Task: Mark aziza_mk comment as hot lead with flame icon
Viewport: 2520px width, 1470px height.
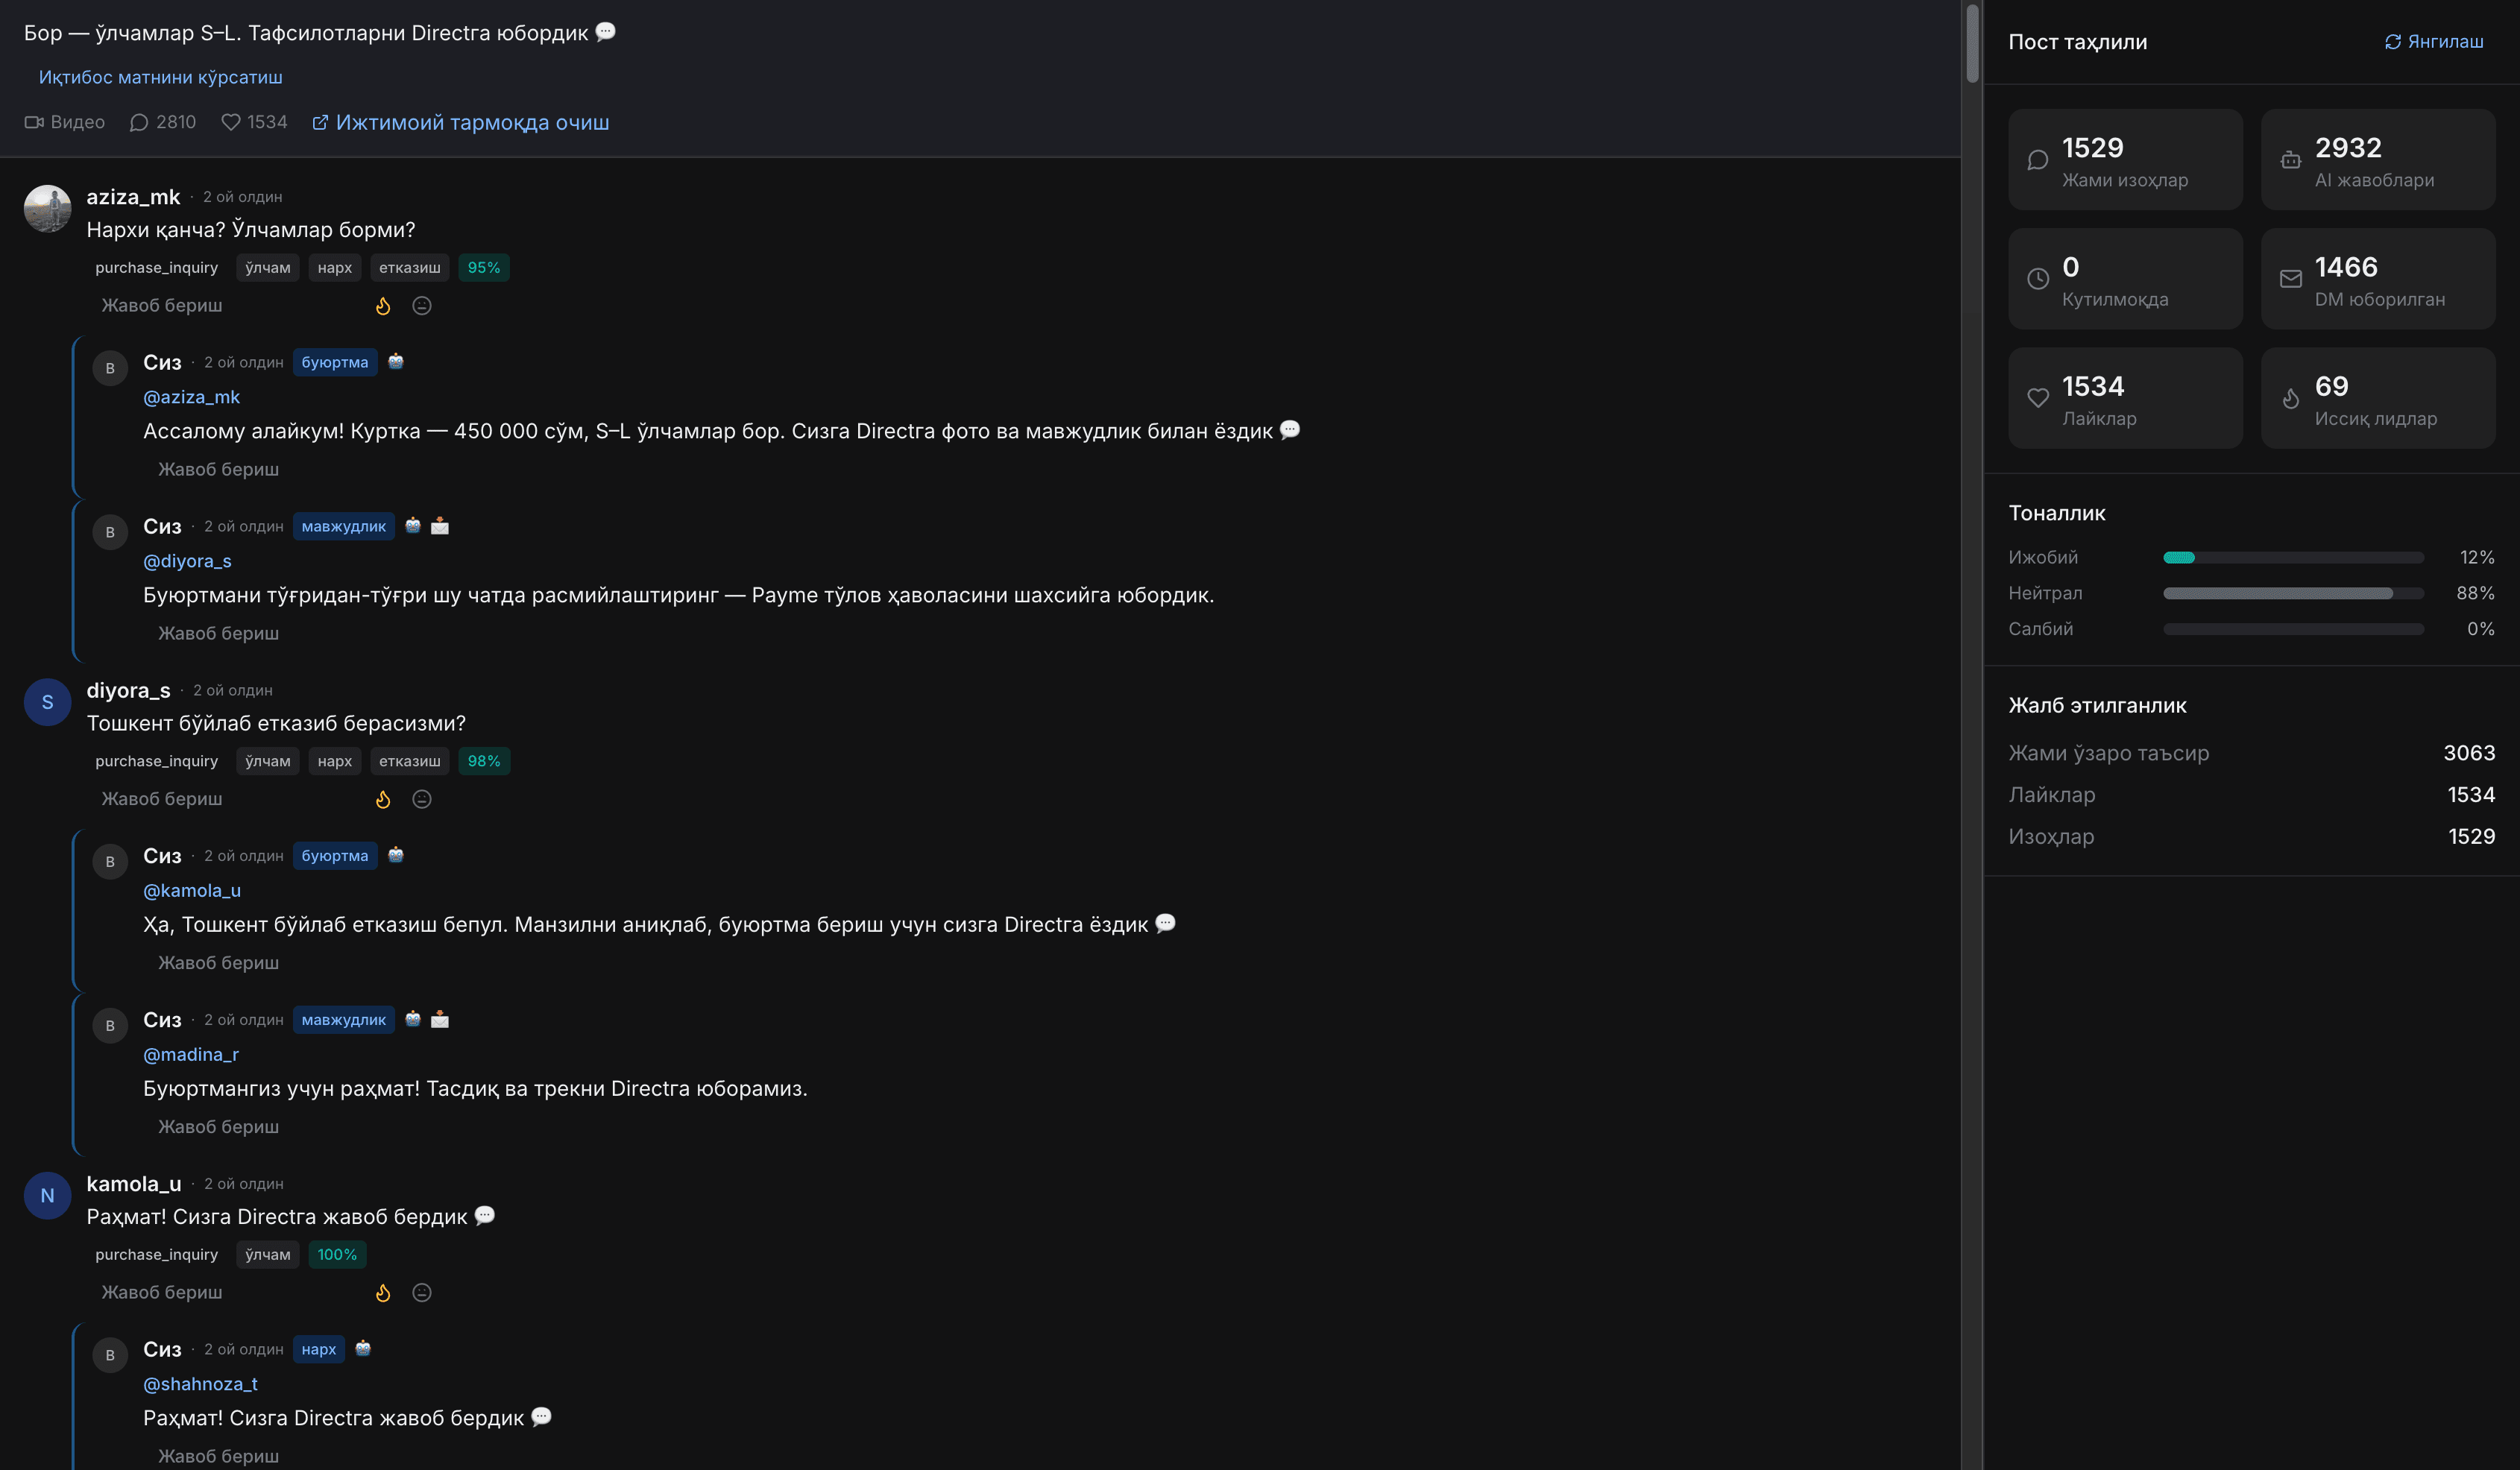Action: [x=383, y=306]
